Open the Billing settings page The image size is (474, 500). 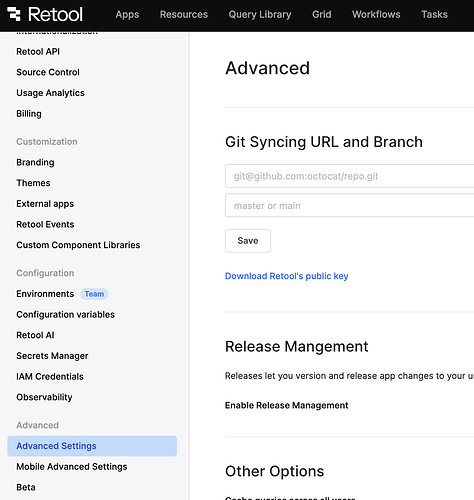click(x=29, y=114)
